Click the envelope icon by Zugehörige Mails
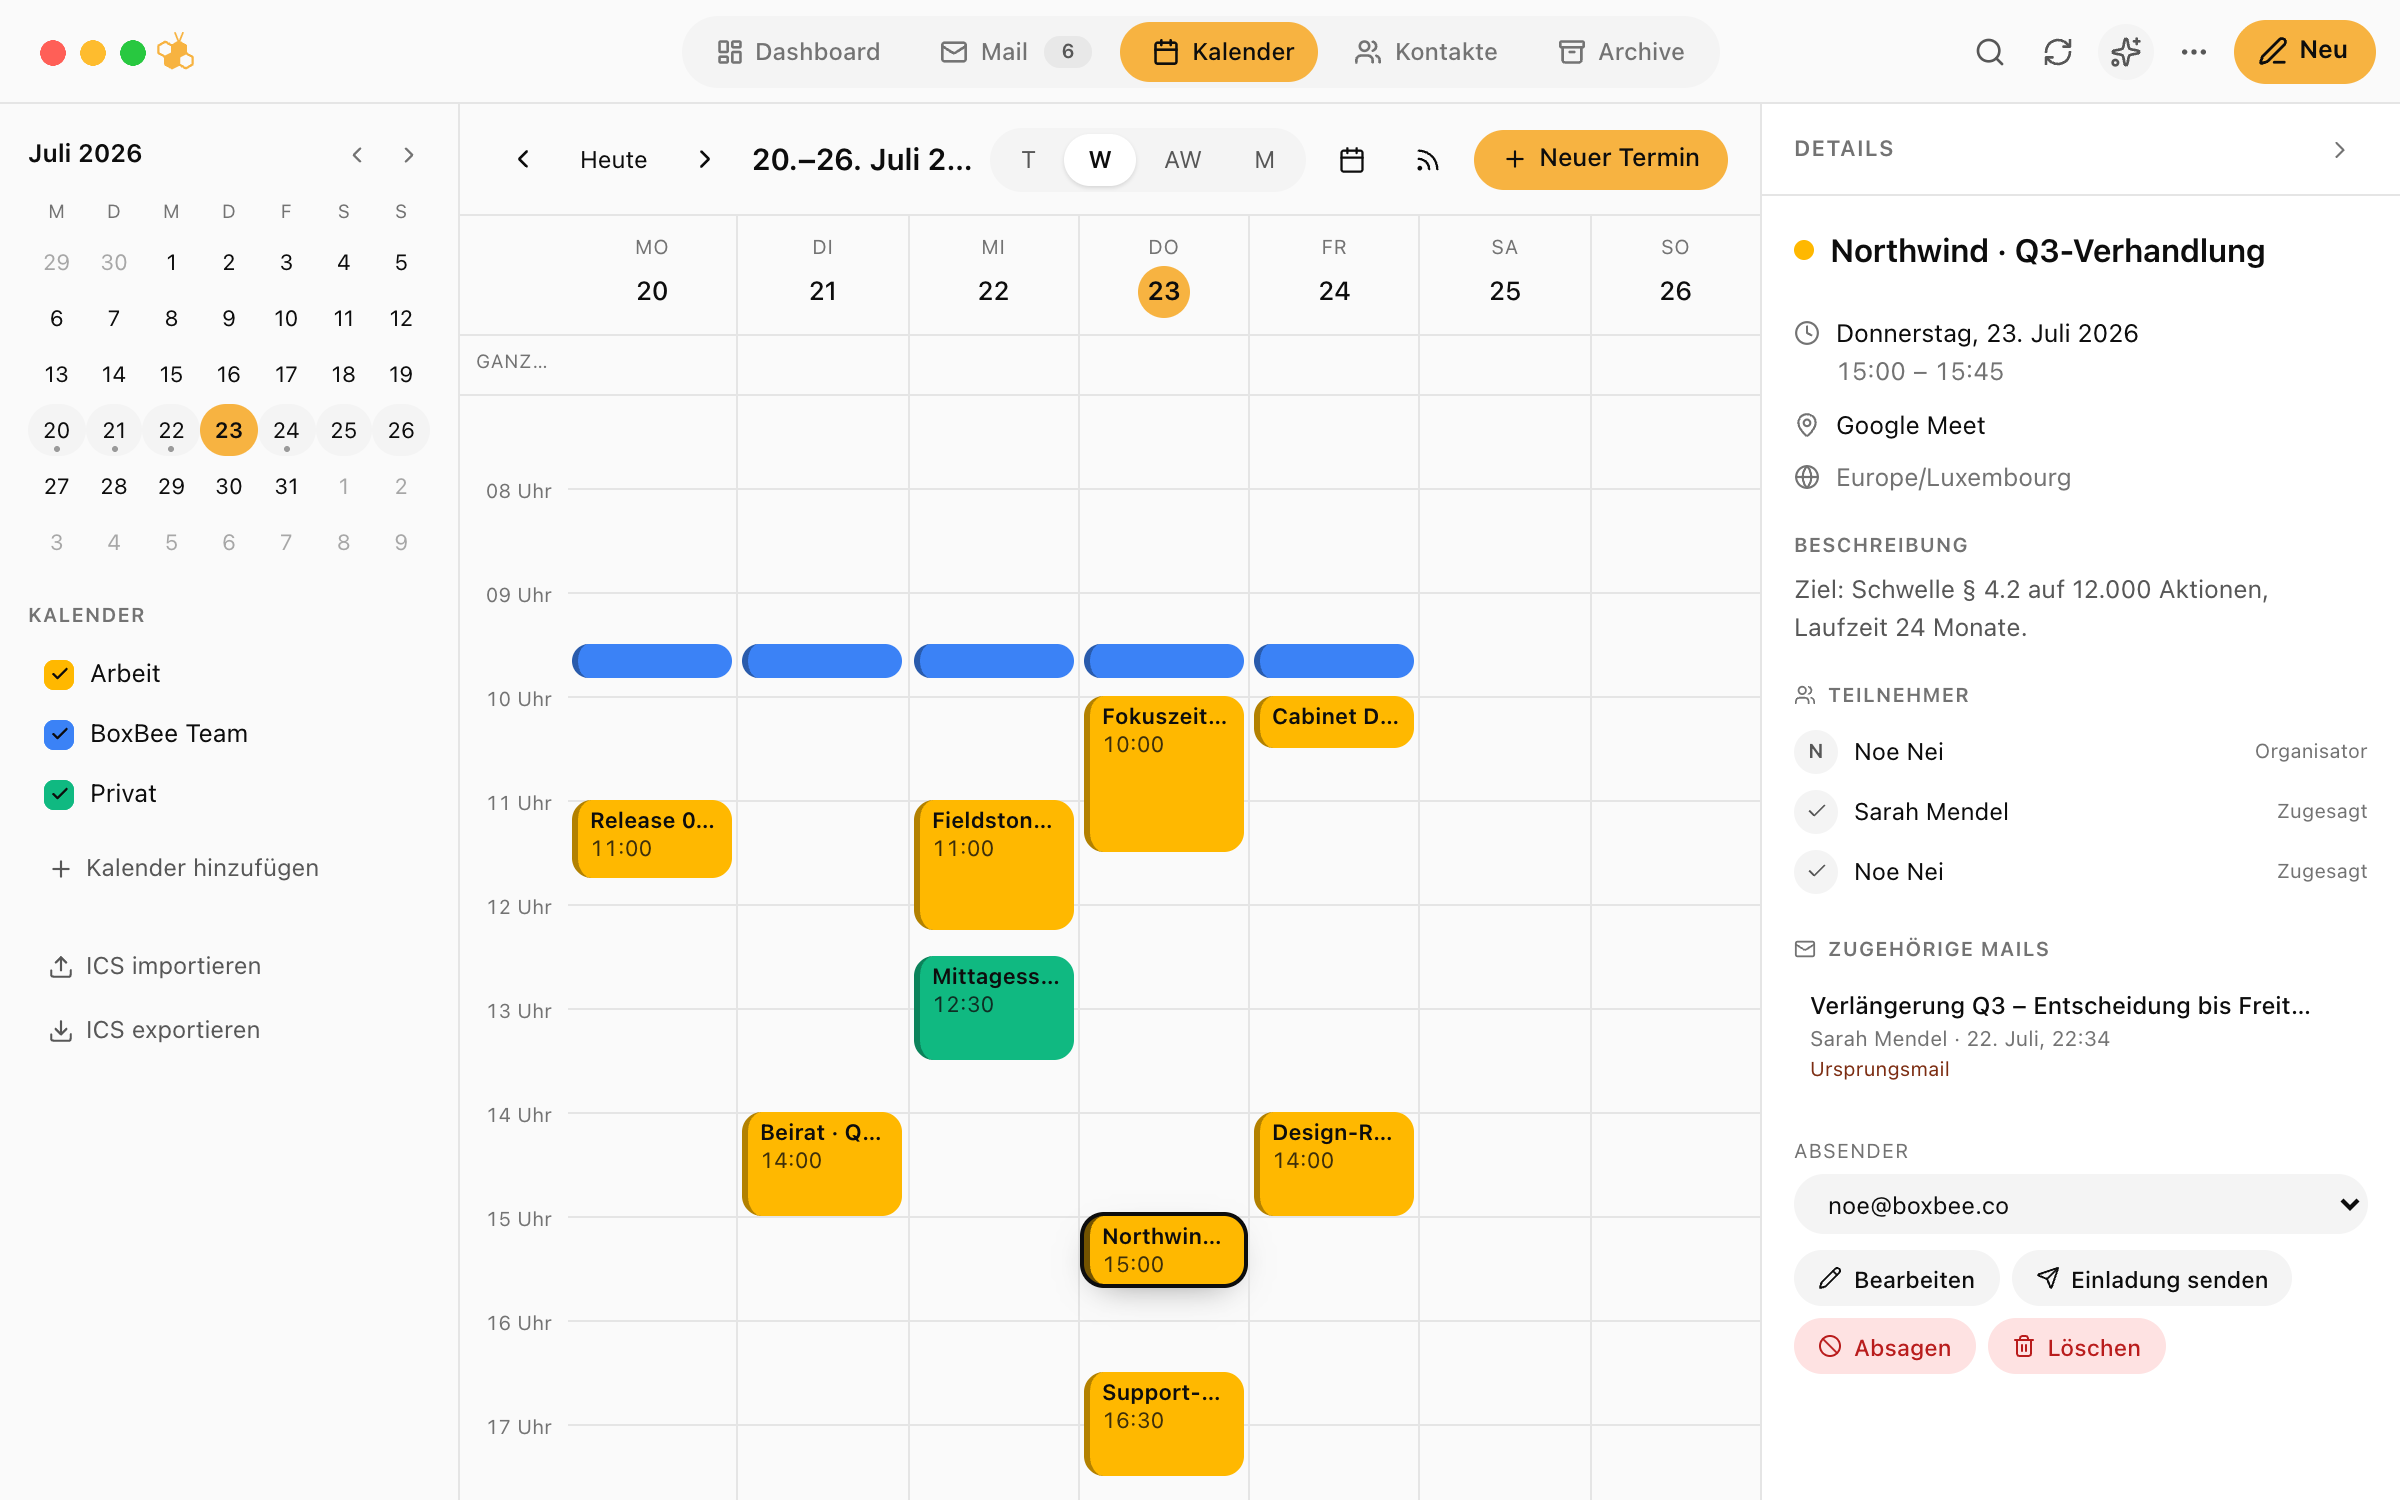Screen dimensions: 2400x1500 [x=1805, y=949]
